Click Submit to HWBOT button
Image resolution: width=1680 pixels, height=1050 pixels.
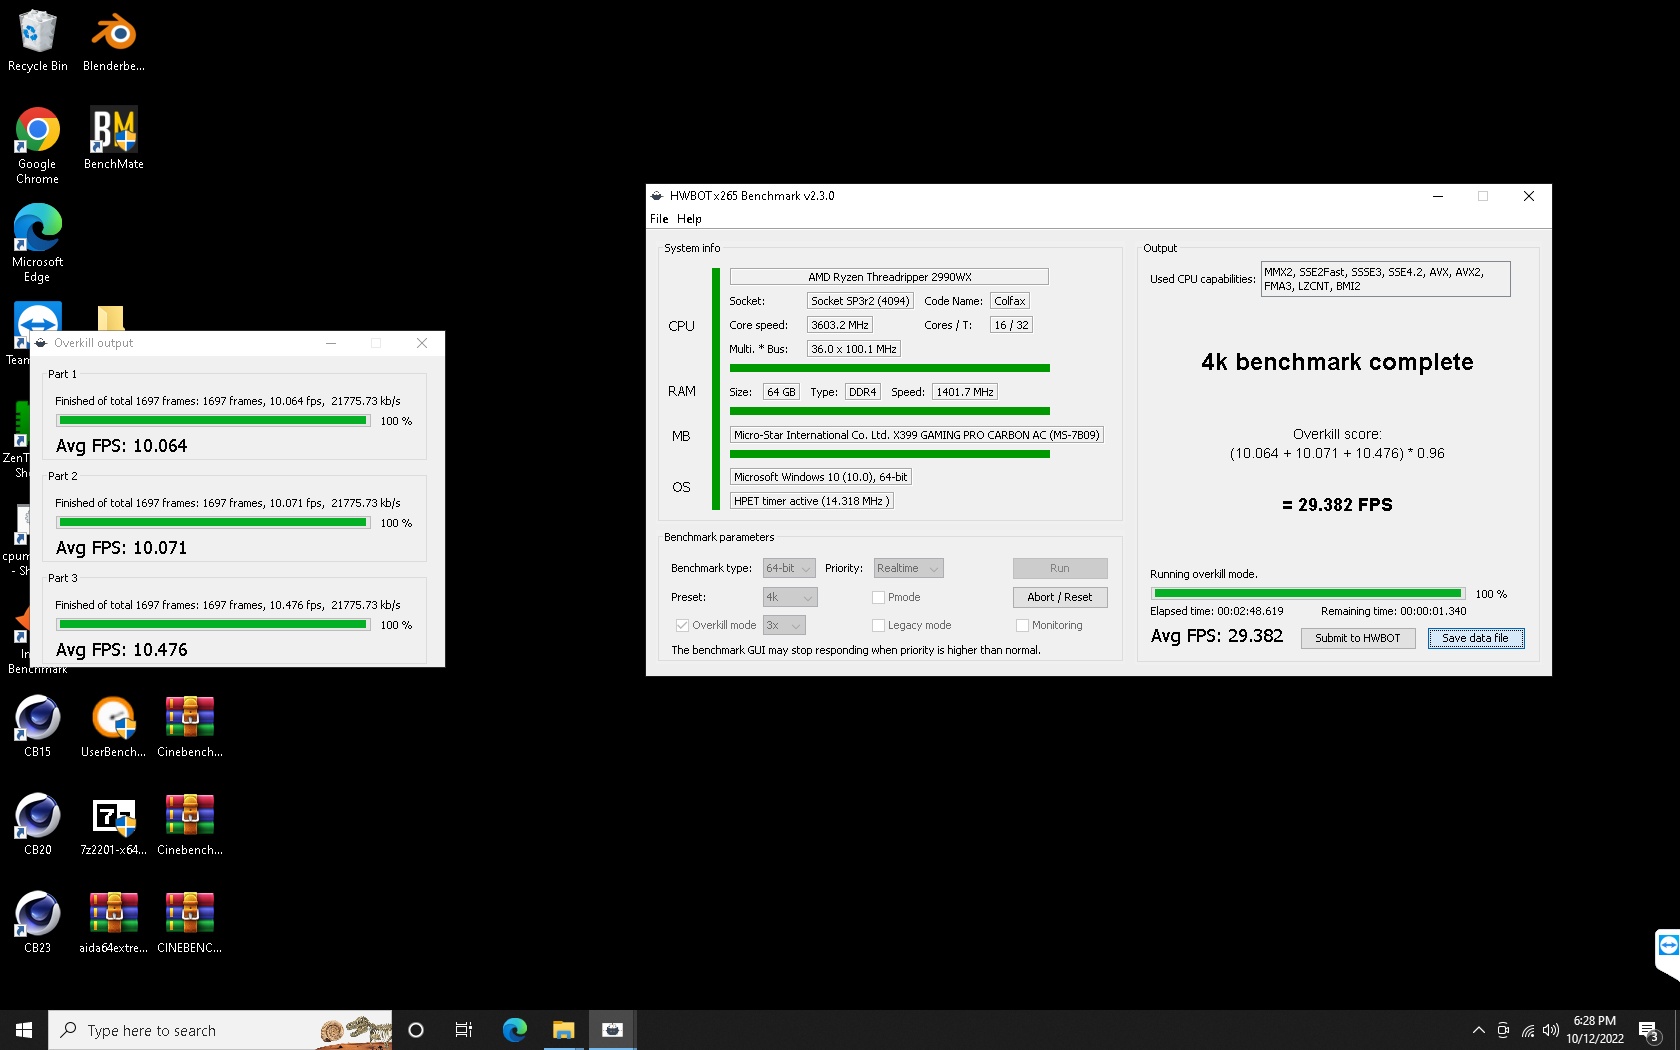tap(1358, 638)
